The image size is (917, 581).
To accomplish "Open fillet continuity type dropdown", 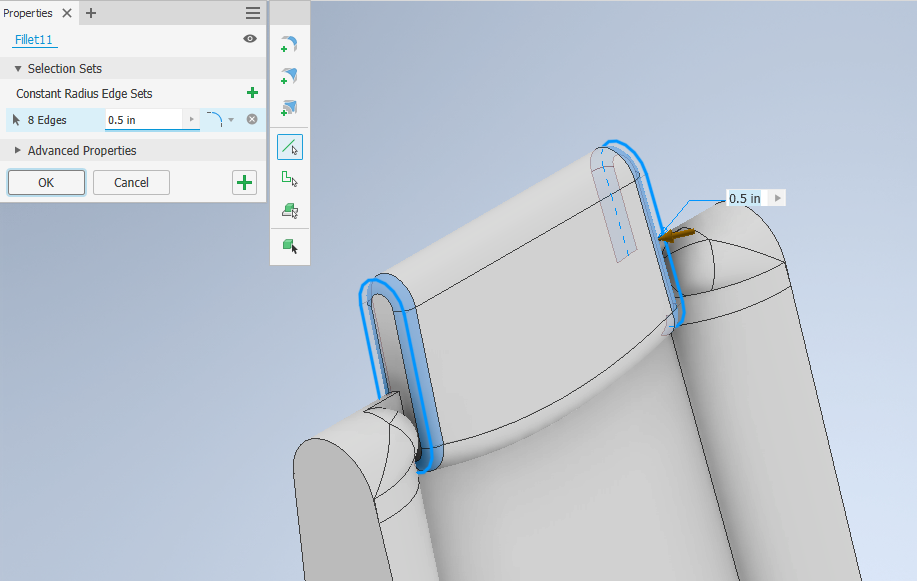I will pos(232,120).
